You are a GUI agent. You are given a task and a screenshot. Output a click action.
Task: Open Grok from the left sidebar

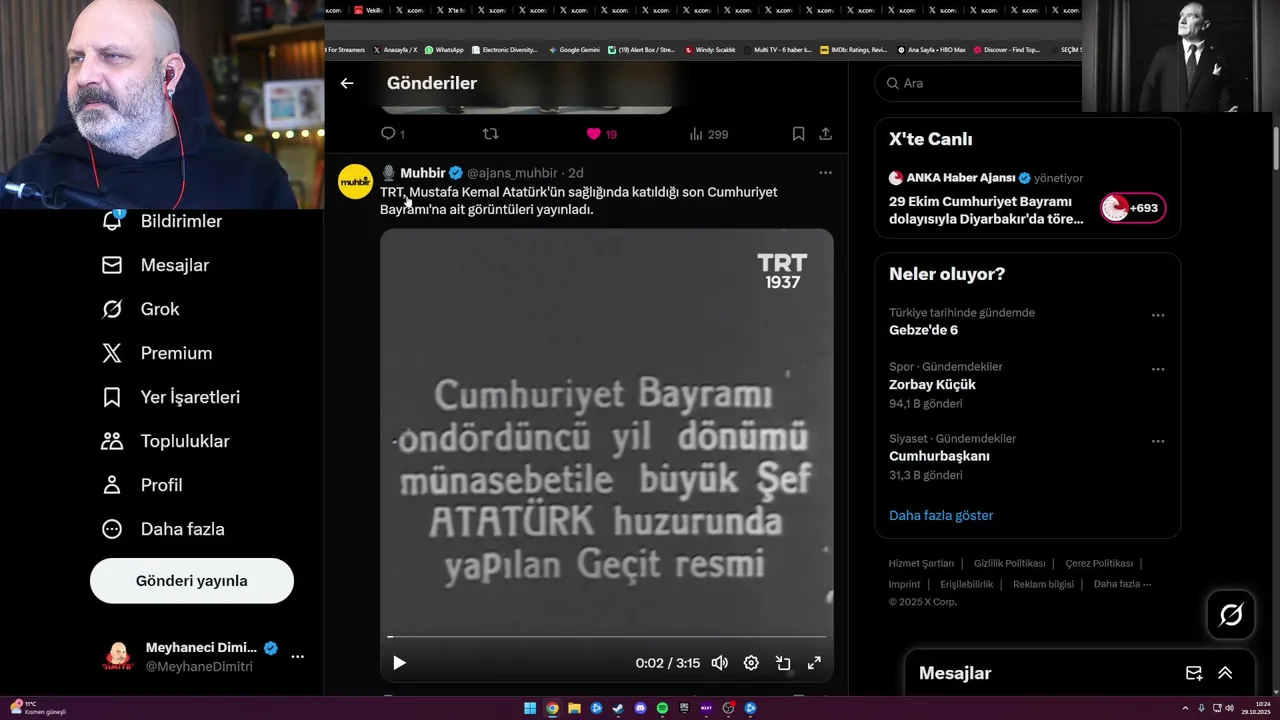pos(140,309)
